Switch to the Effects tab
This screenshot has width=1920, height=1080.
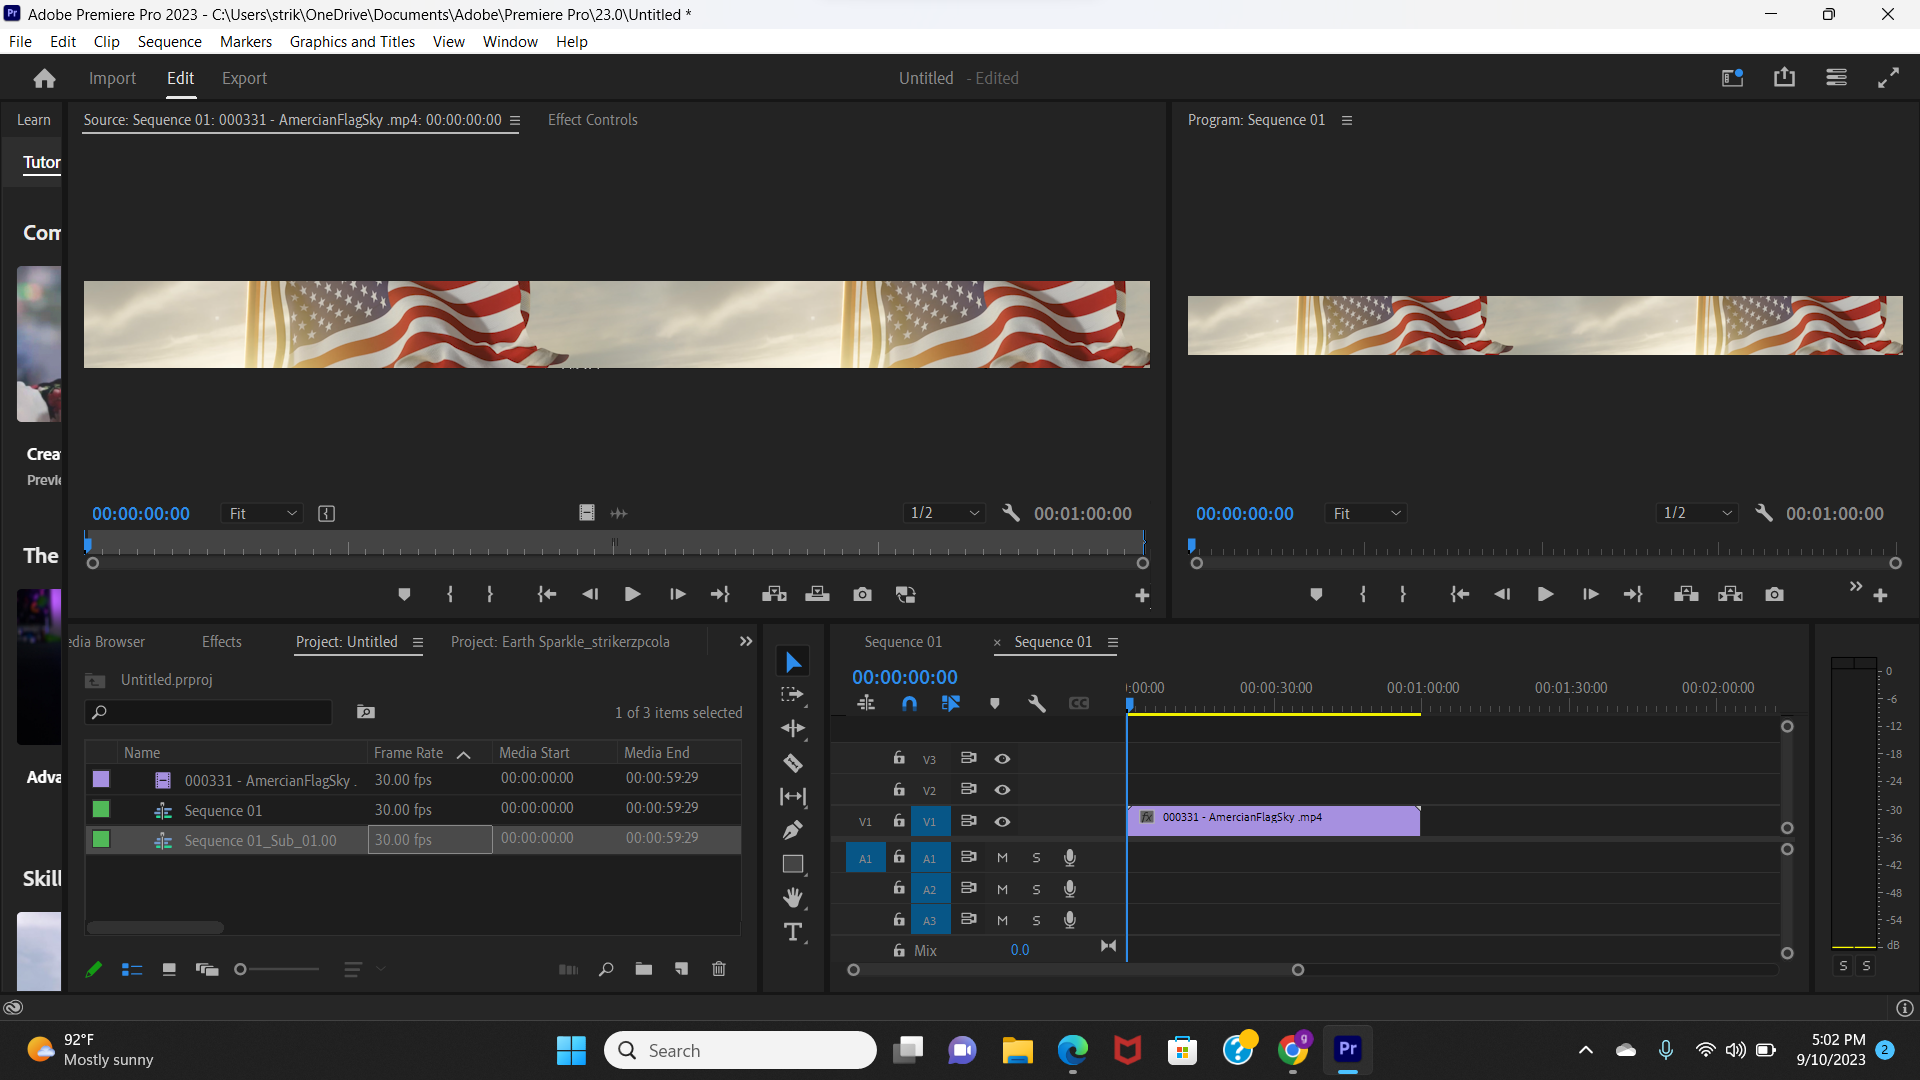coord(220,641)
